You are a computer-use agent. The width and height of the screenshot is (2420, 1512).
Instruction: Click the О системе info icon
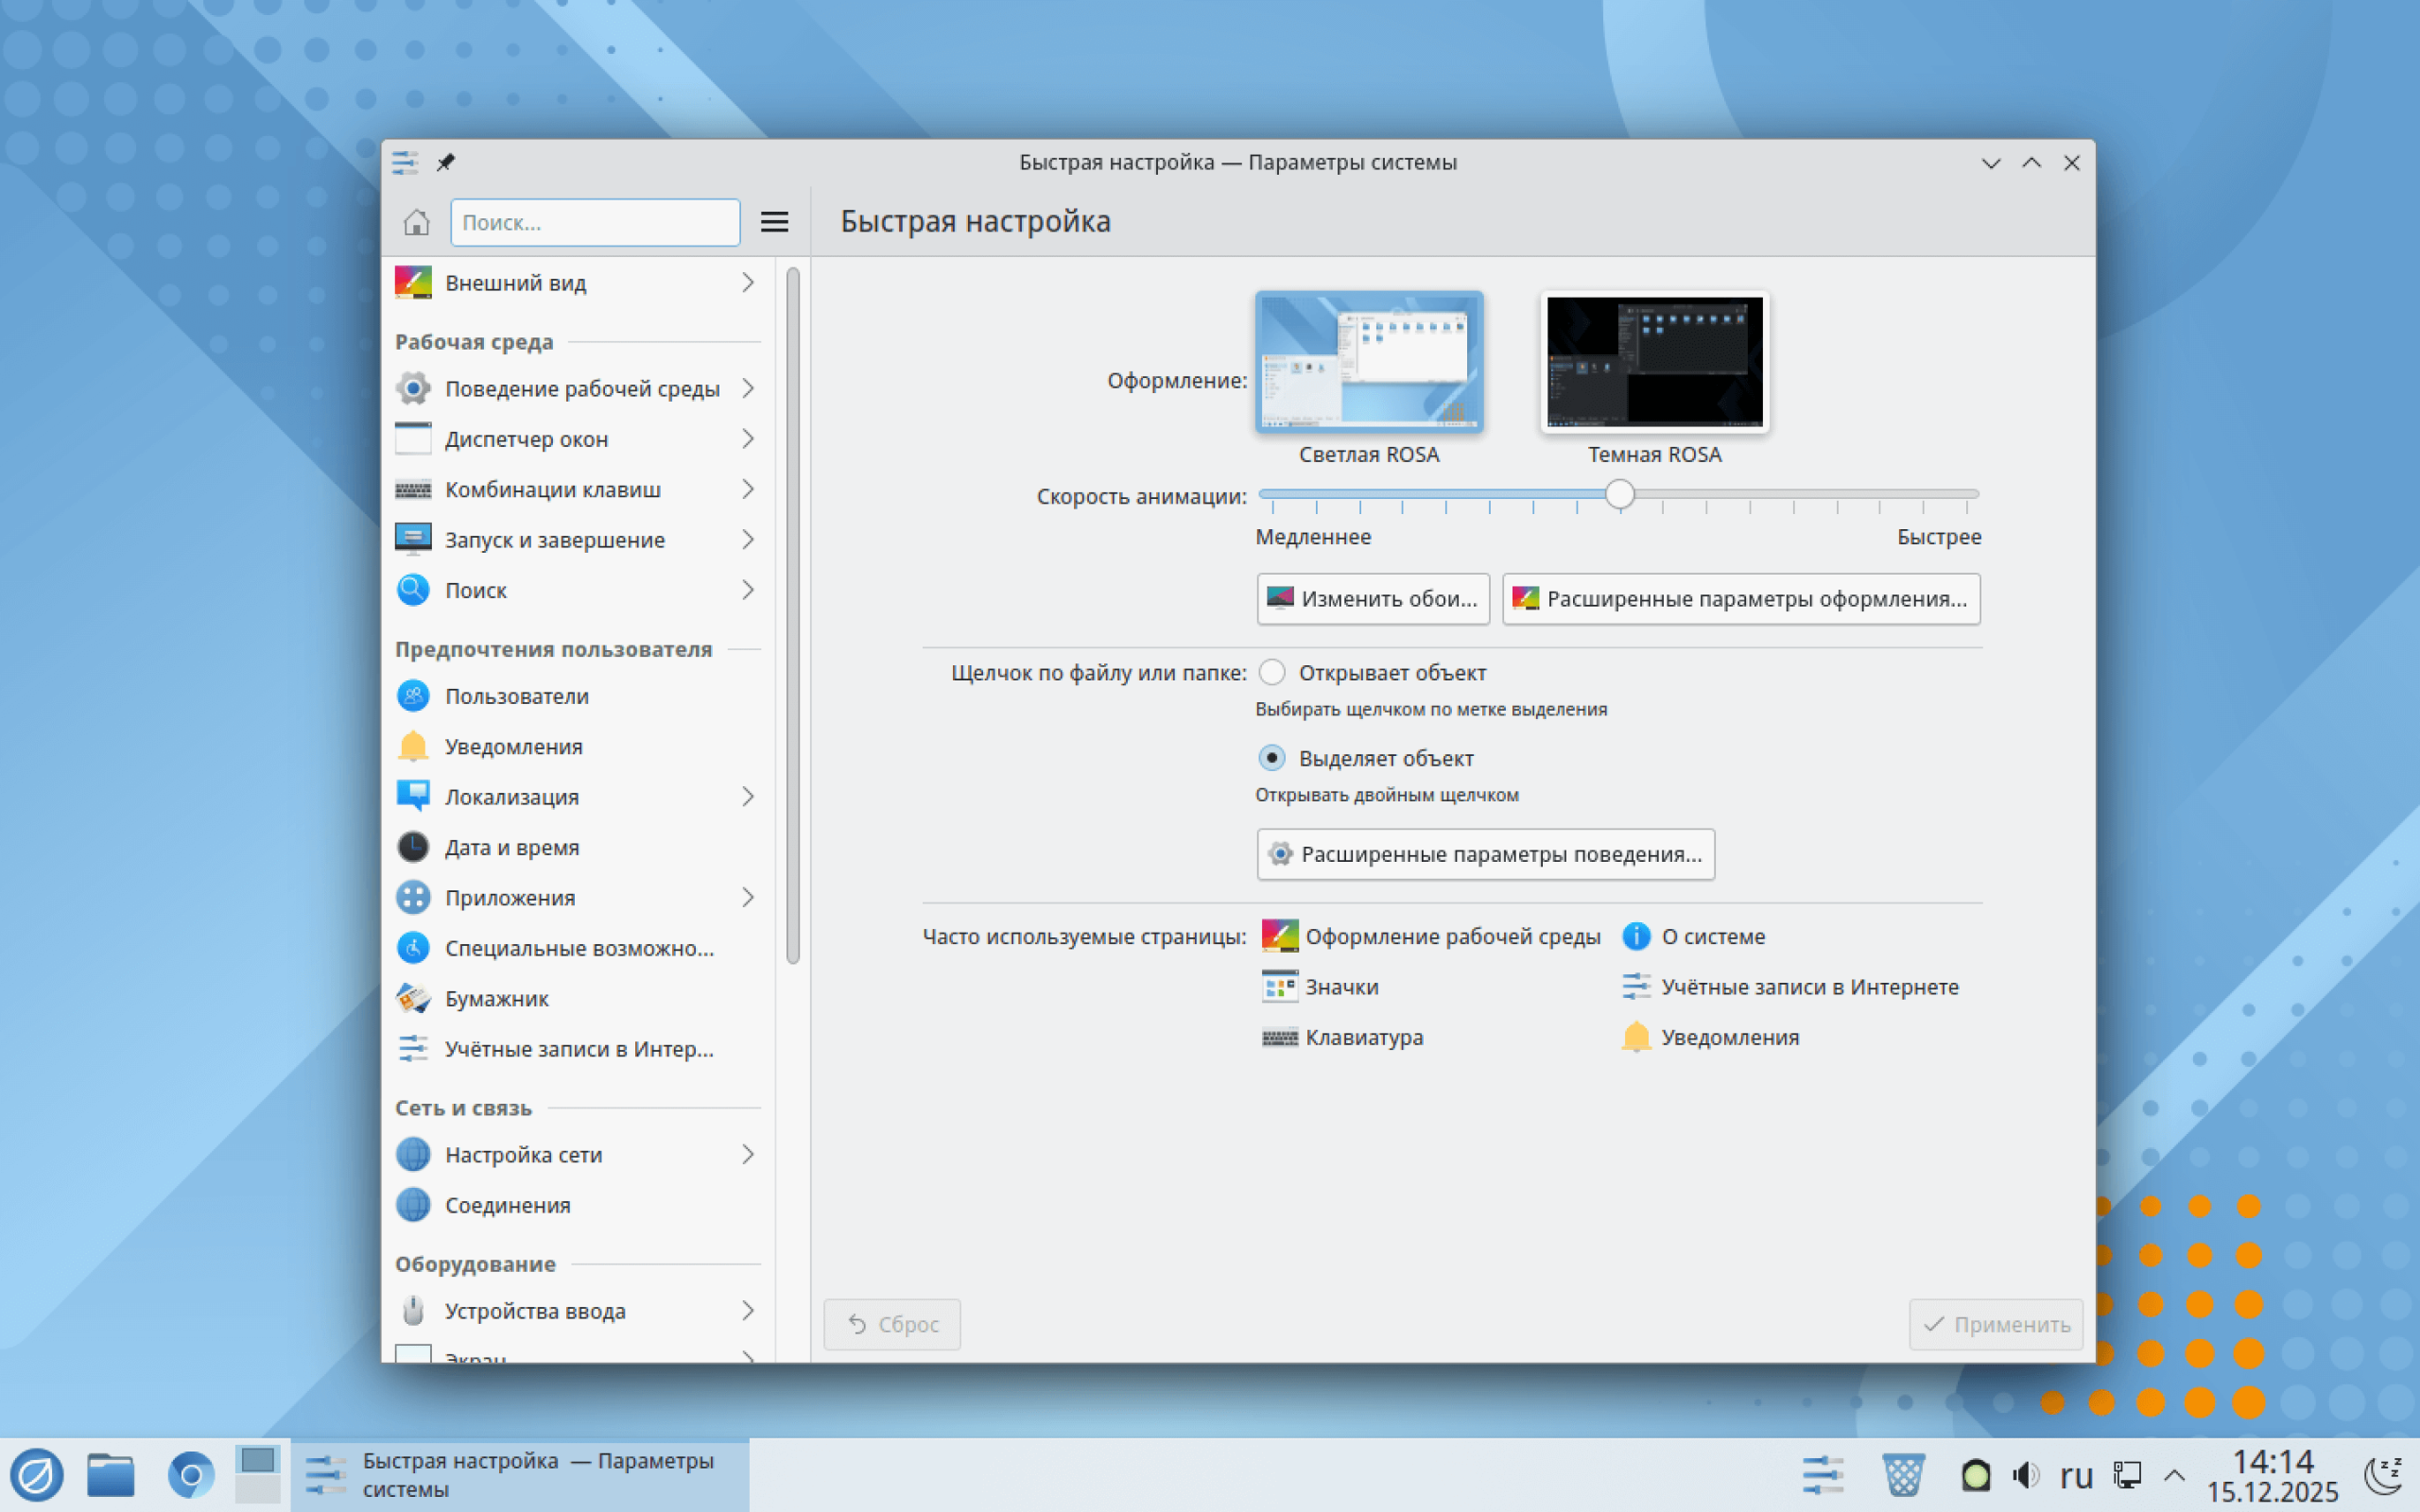tap(1636, 936)
